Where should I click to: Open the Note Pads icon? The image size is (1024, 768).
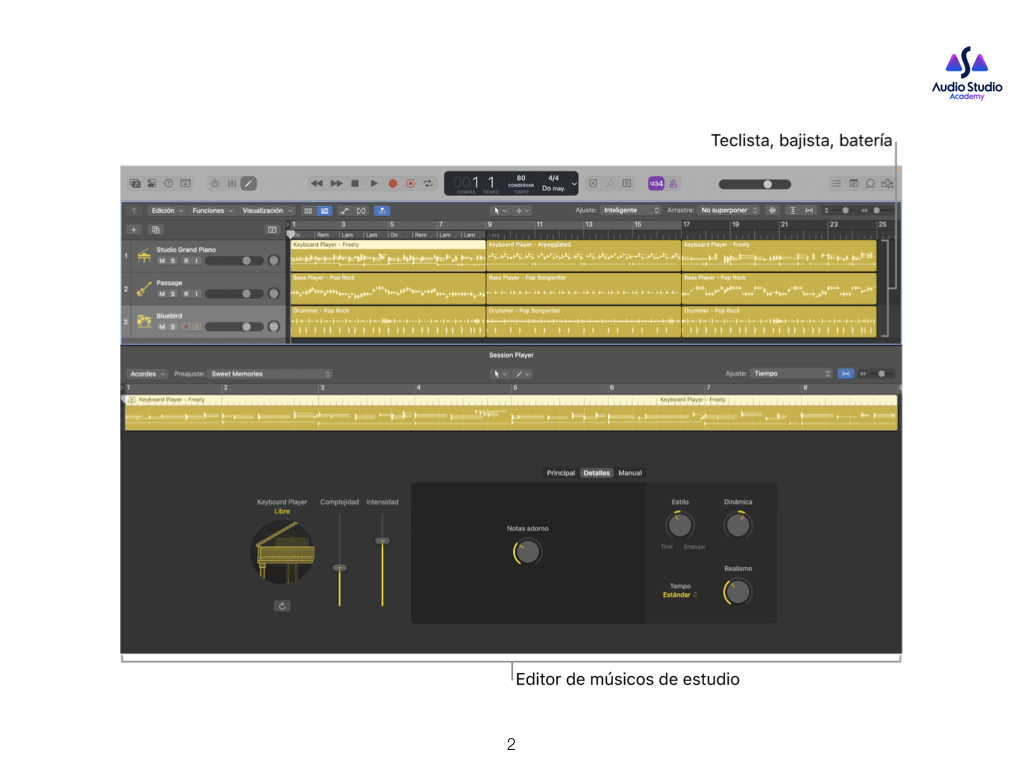[x=854, y=184]
